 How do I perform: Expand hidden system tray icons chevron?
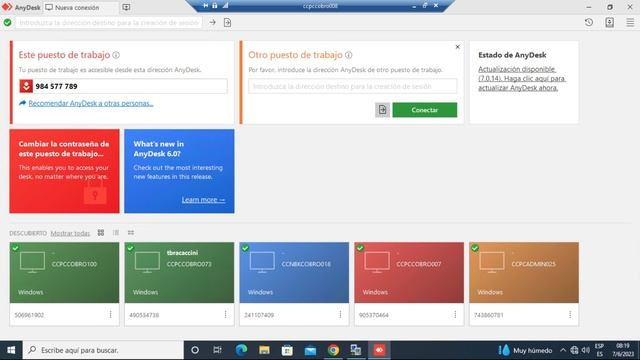point(563,350)
